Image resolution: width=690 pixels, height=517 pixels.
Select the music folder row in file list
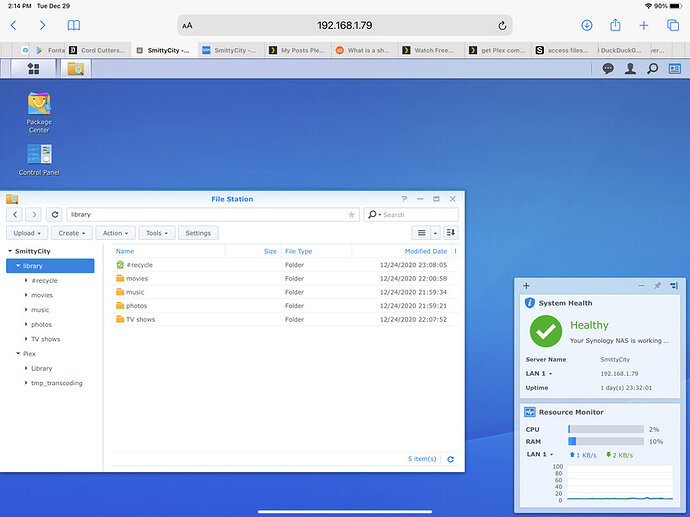[x=285, y=292]
